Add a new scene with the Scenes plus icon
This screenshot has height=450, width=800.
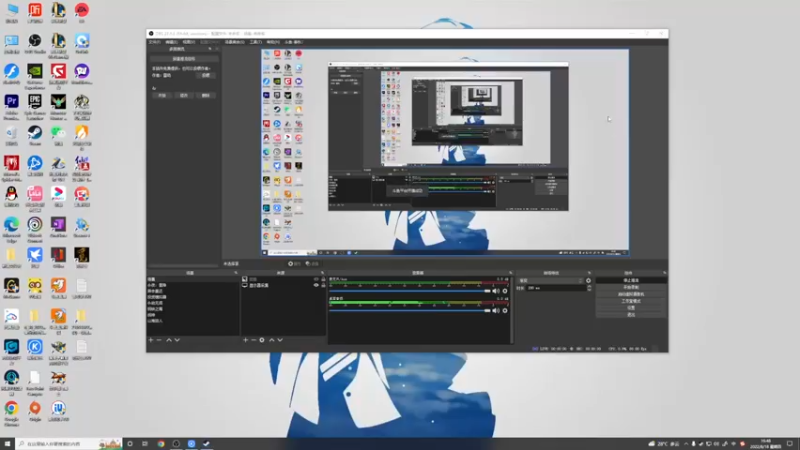[x=151, y=340]
